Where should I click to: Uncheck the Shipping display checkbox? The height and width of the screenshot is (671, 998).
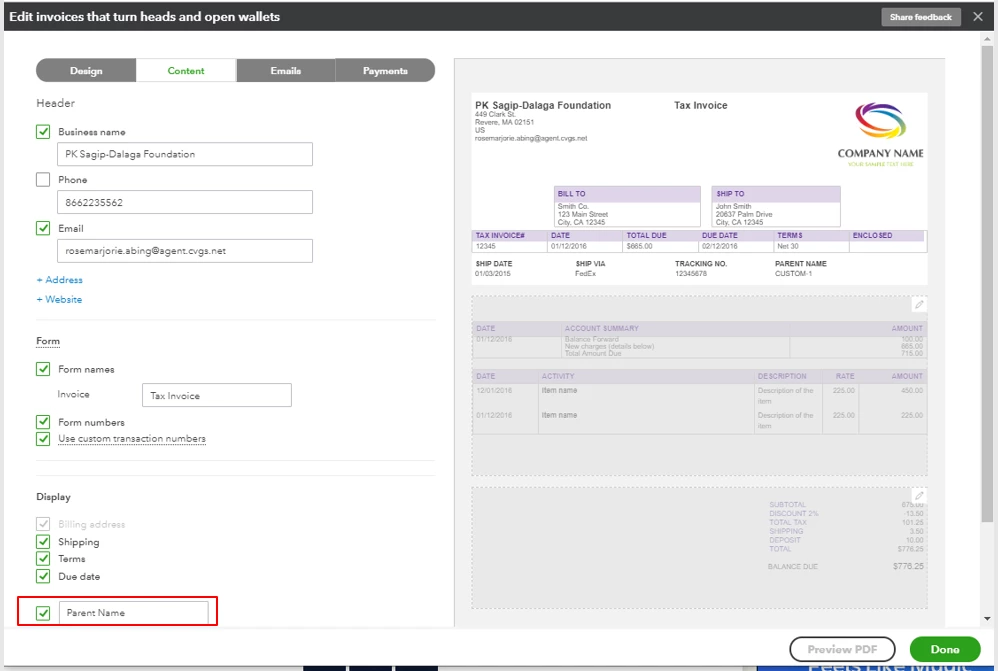[43, 542]
